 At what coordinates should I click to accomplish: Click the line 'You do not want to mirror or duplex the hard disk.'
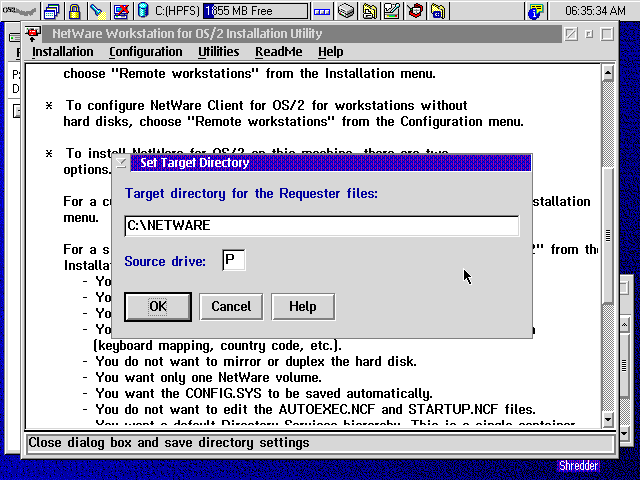point(256,362)
